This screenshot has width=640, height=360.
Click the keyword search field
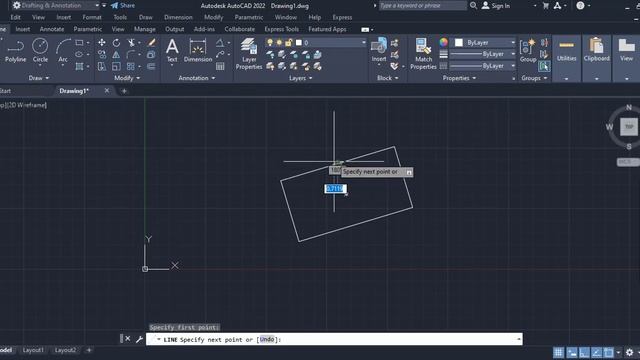tap(422, 6)
